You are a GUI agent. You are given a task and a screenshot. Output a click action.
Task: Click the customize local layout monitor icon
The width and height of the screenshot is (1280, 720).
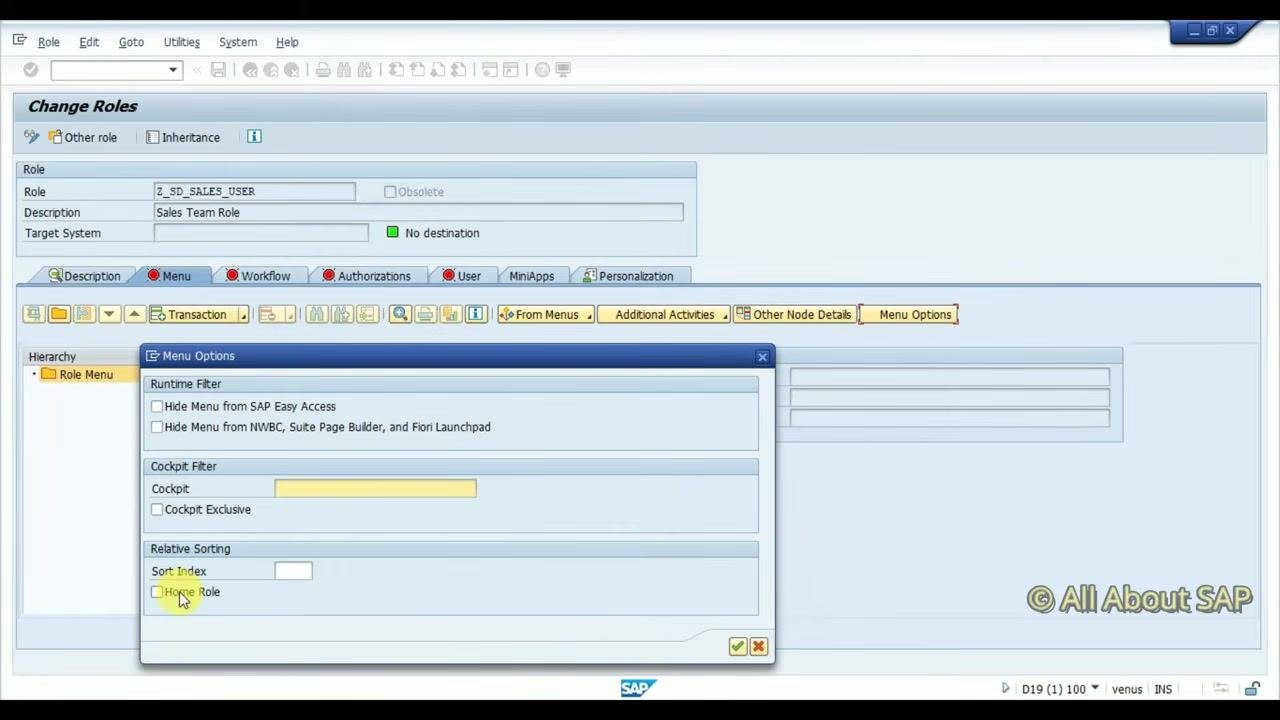[563, 70]
